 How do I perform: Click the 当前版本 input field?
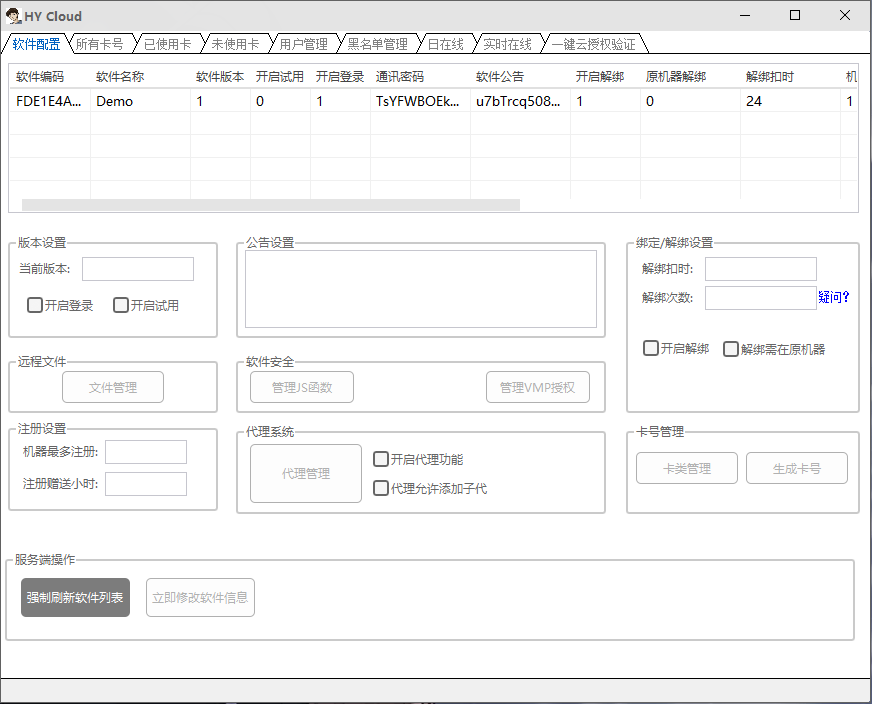tap(137, 269)
